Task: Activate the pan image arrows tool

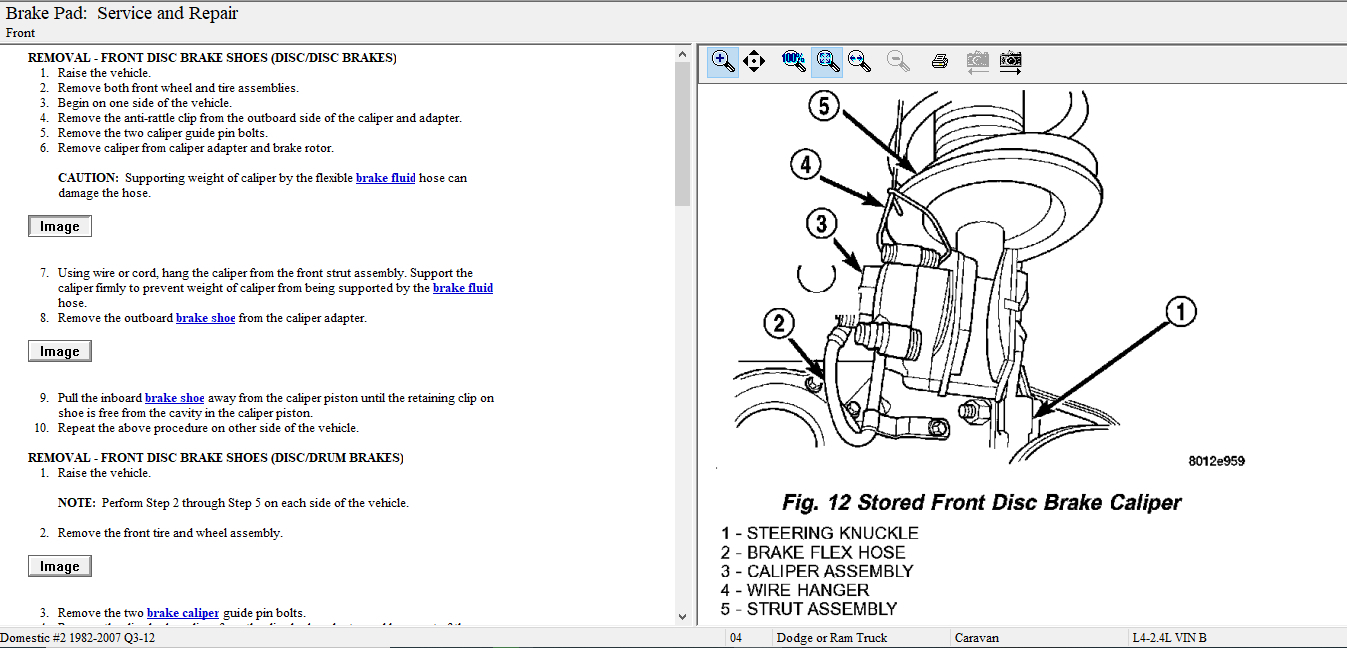Action: (x=755, y=61)
